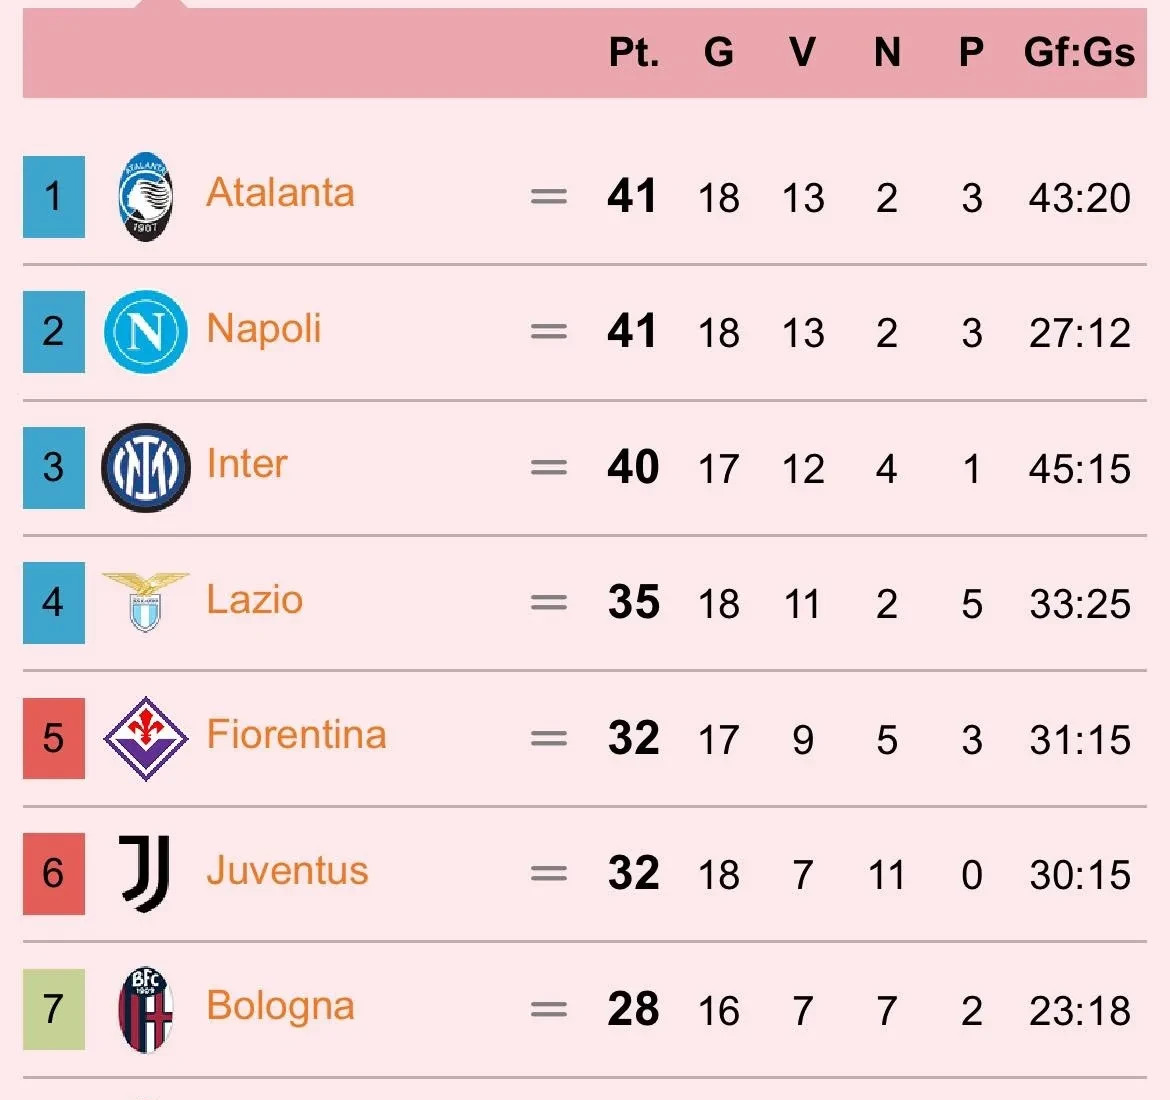Click the Bologna club crest
This screenshot has height=1100, width=1170.
coord(146,1009)
